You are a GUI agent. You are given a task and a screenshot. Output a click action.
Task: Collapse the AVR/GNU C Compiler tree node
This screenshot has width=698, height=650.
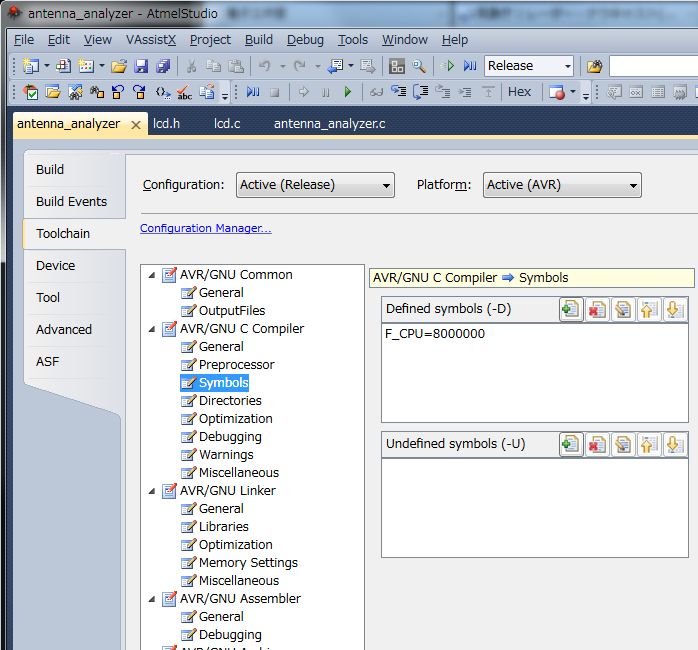(x=152, y=329)
